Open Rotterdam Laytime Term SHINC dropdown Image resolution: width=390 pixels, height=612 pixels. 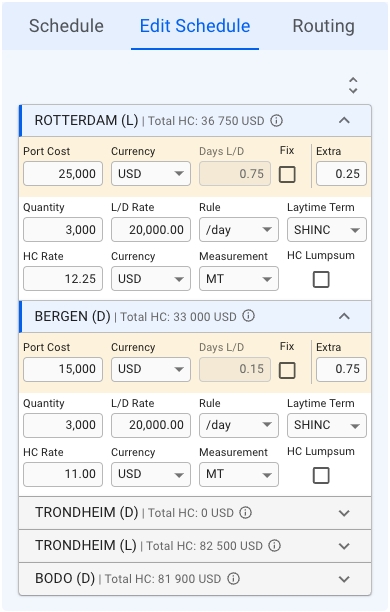coord(327,230)
